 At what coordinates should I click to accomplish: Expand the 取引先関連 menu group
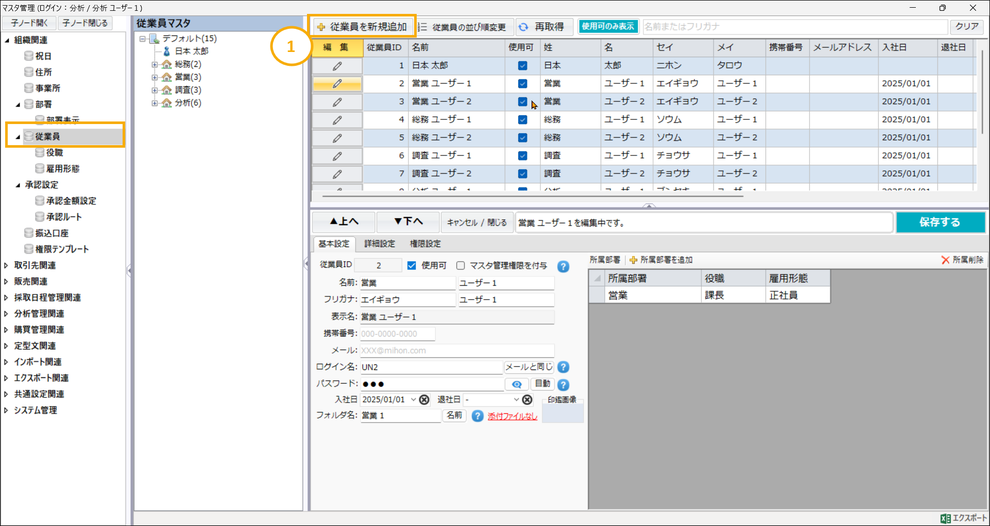[7, 266]
